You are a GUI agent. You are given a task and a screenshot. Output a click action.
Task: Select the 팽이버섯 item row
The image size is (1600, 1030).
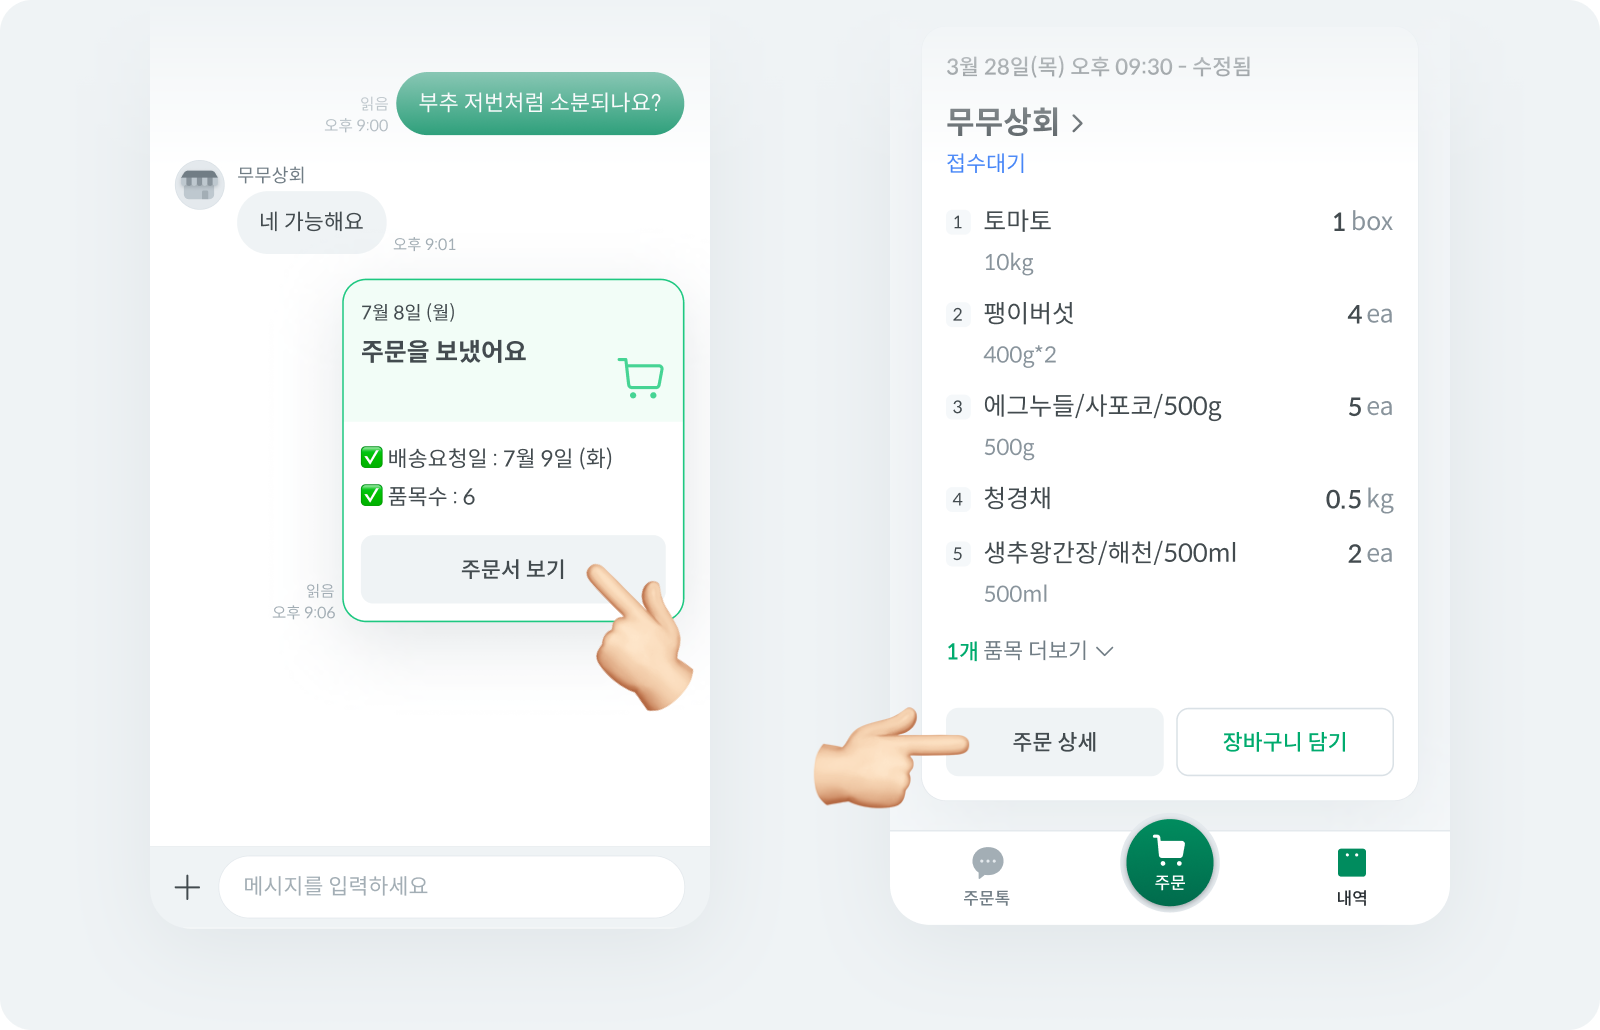coord(1169,334)
